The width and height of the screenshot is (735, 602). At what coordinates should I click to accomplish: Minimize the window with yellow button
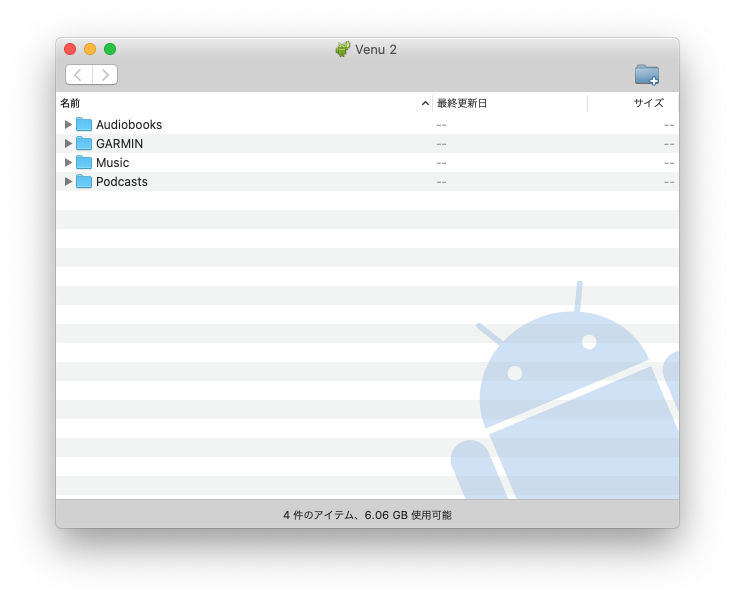[x=90, y=49]
